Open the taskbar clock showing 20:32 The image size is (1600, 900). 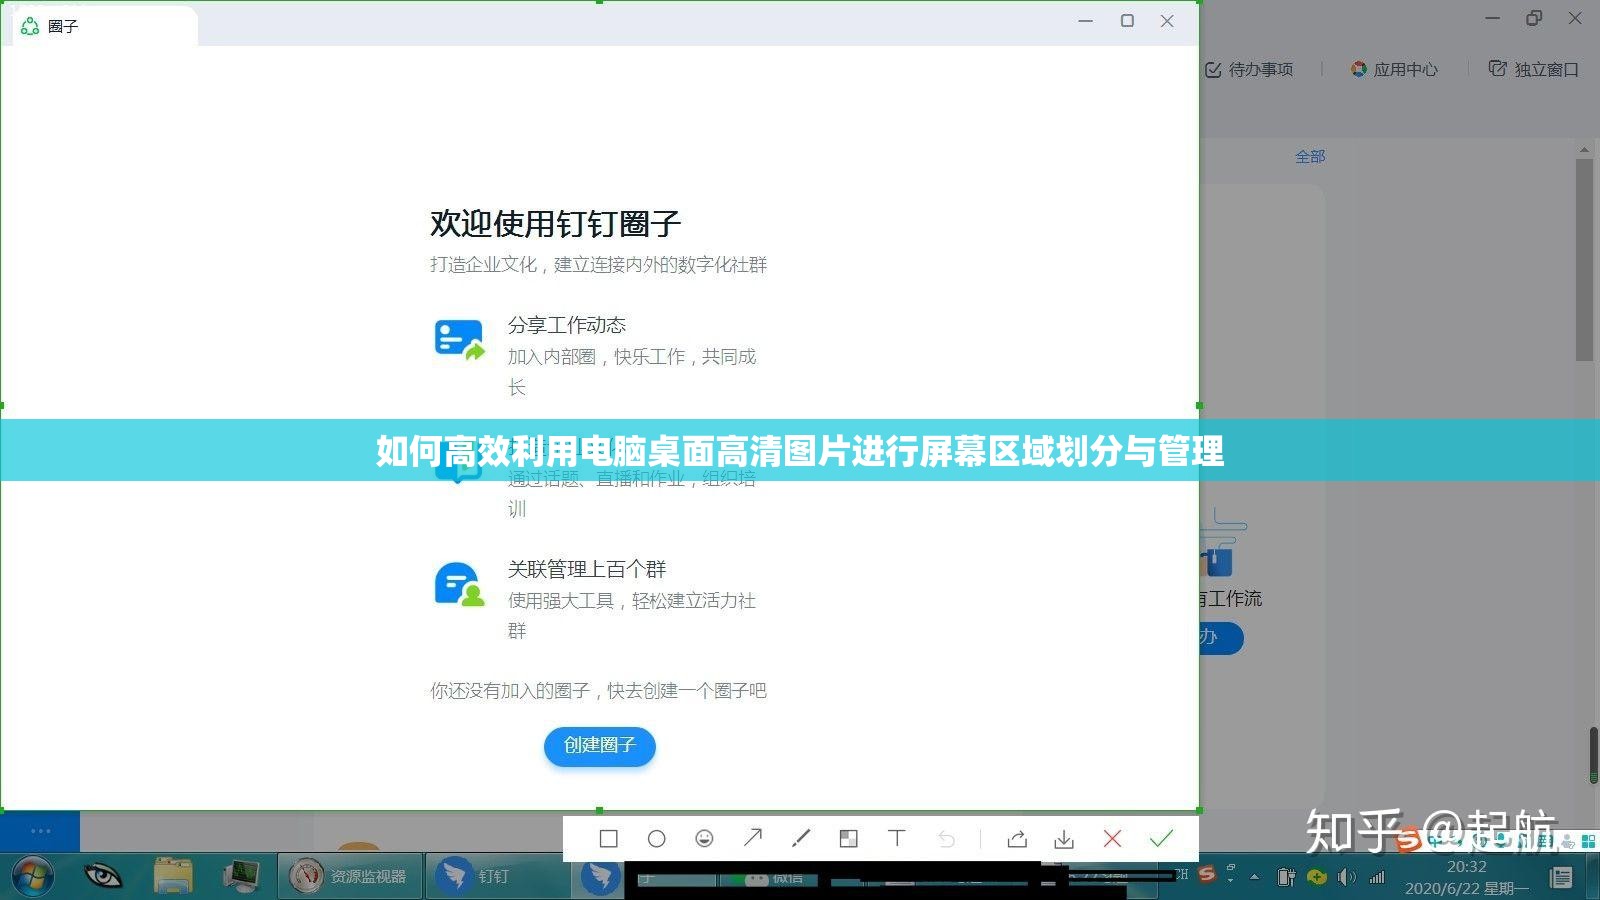(x=1467, y=877)
